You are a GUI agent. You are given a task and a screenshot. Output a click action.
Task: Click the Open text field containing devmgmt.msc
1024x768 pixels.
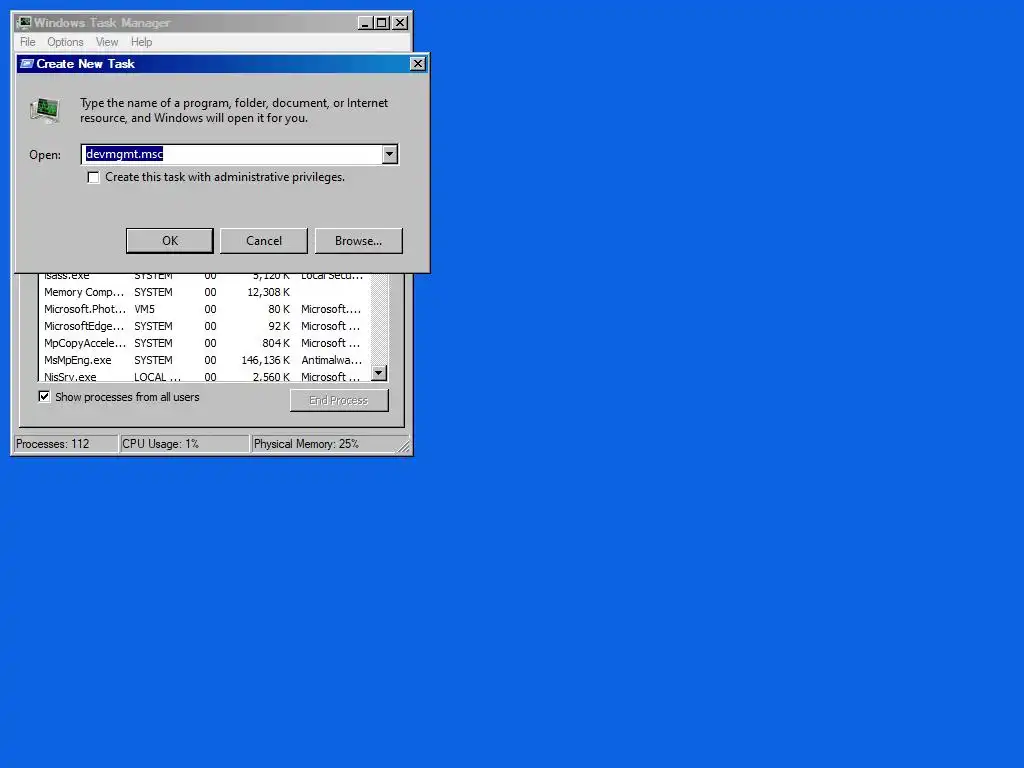click(x=232, y=154)
